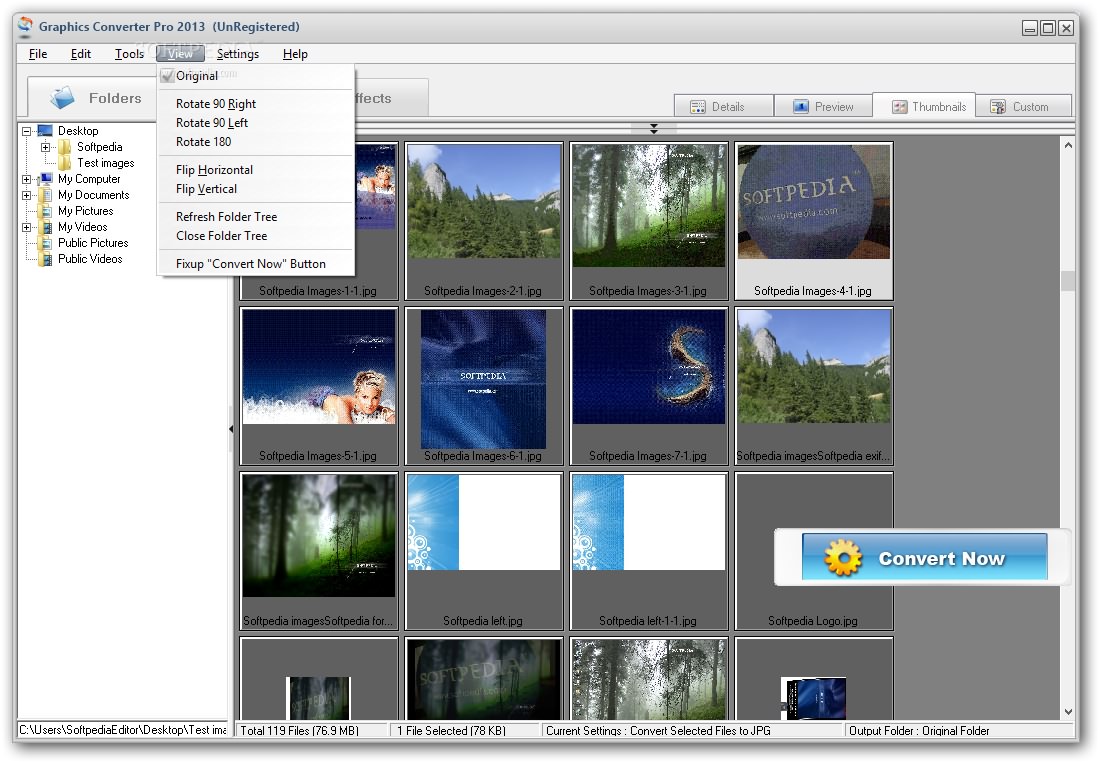Select Close Folder Tree
Screen dimensions: 1100x763
click(x=256, y=236)
